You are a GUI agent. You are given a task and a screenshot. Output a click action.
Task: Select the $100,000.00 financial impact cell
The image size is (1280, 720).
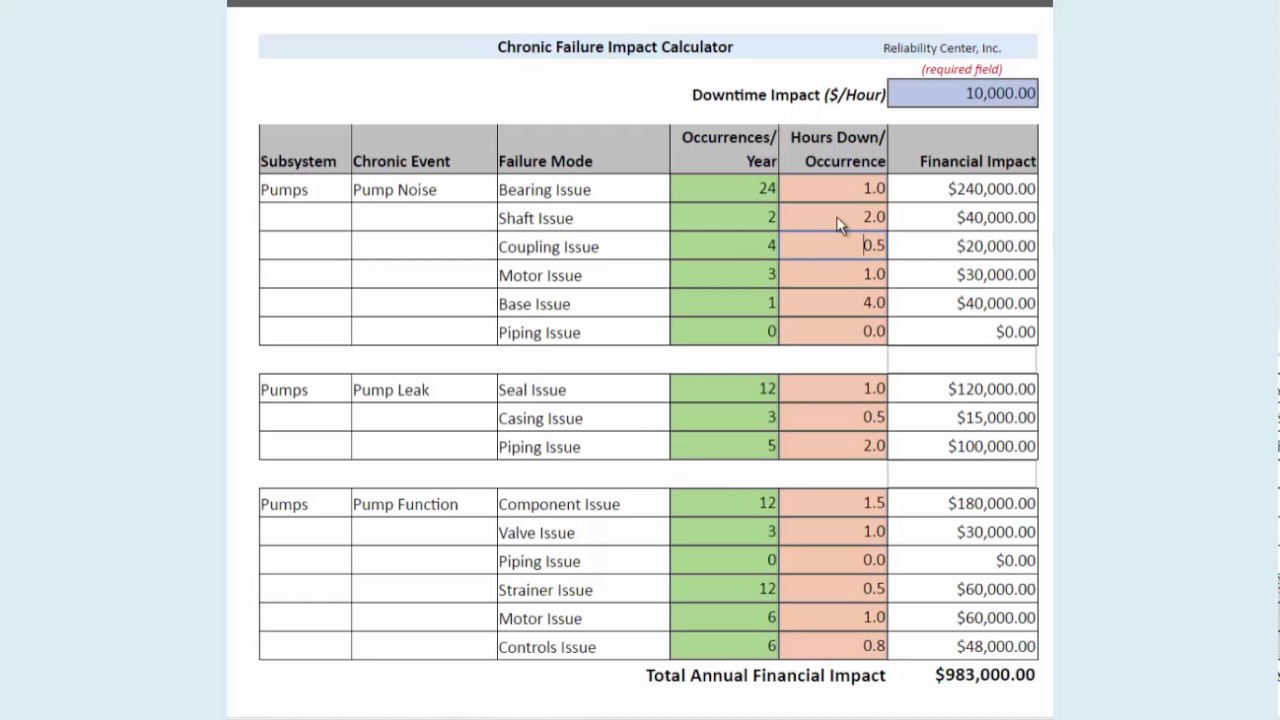[x=962, y=446]
